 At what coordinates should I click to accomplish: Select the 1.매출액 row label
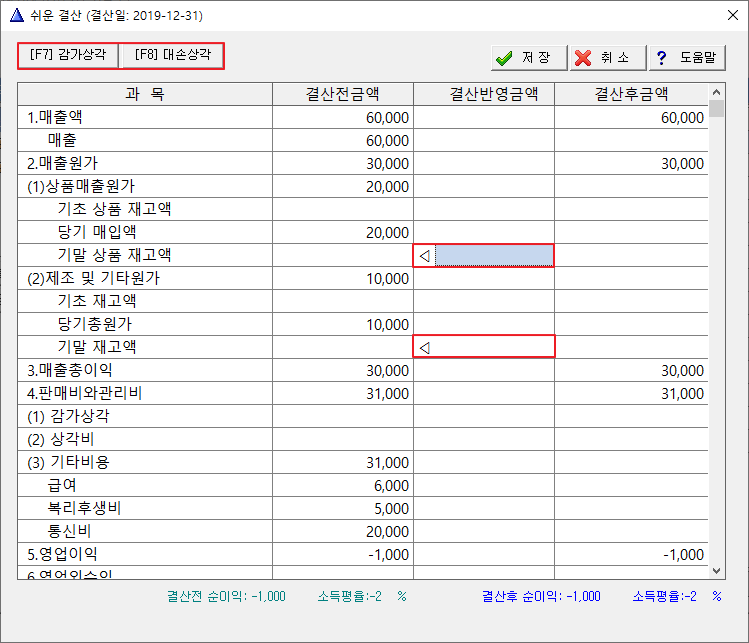click(x=54, y=117)
